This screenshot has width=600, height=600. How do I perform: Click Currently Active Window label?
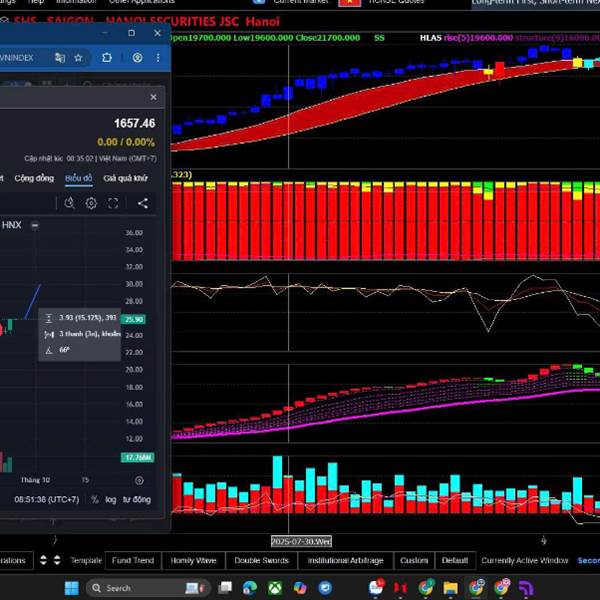click(x=525, y=561)
